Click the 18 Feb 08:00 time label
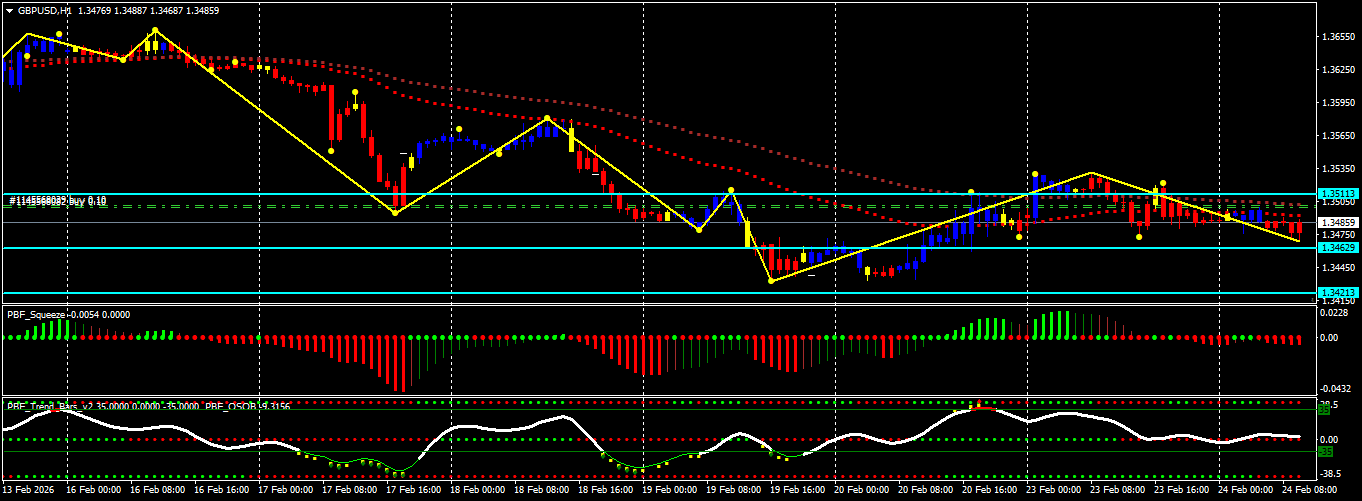The width and height of the screenshot is (1362, 501). click(x=540, y=491)
